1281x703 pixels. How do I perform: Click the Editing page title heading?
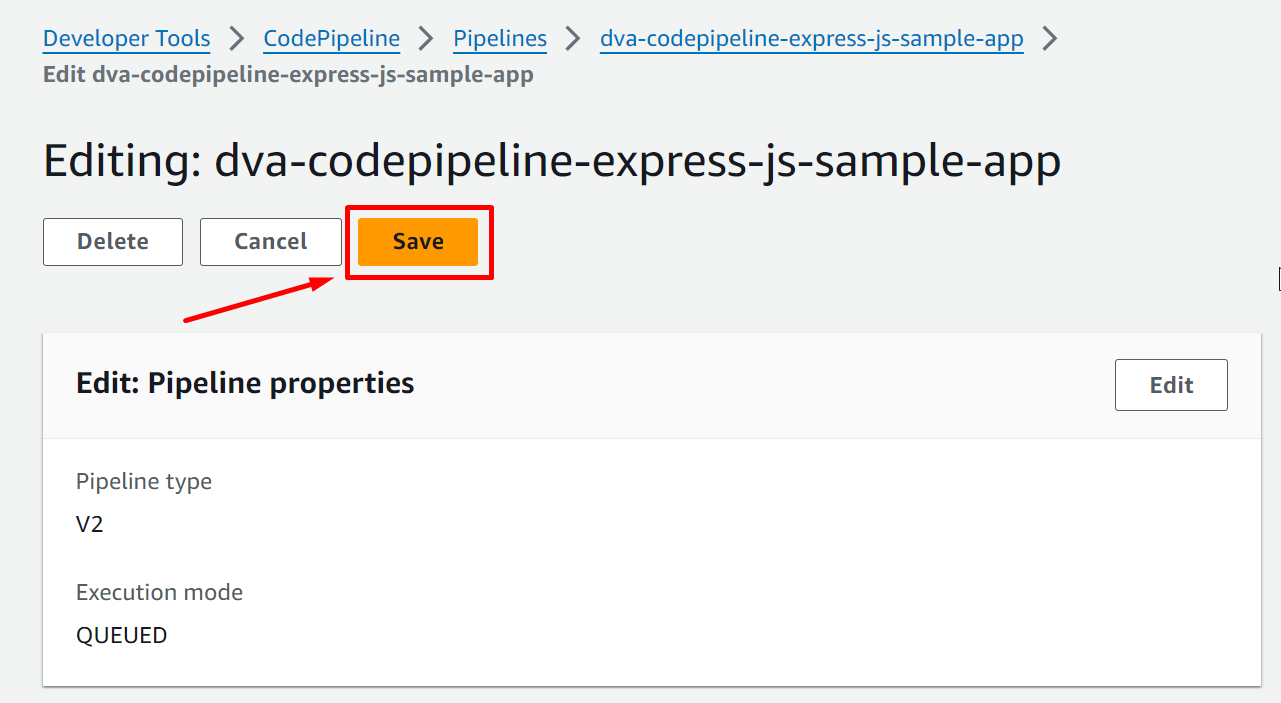tap(551, 162)
